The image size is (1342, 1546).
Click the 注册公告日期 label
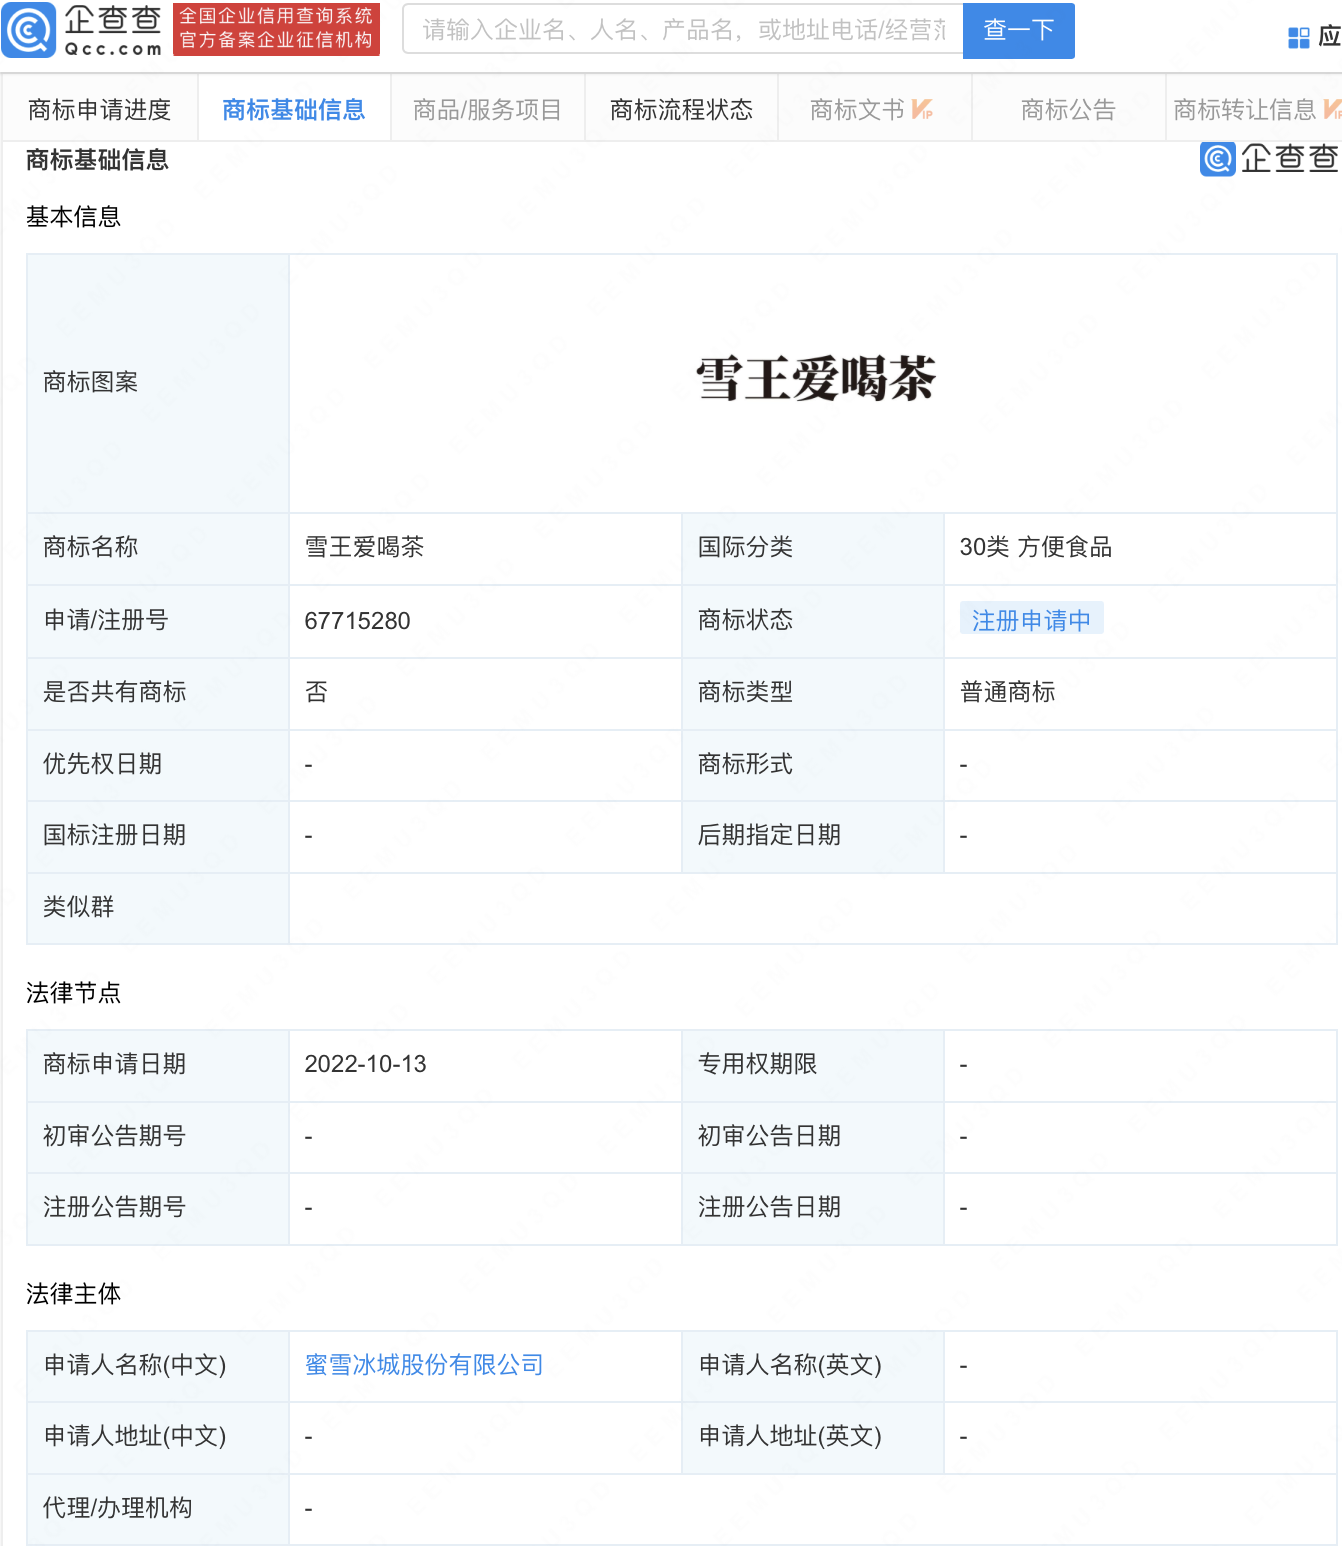769,1206
